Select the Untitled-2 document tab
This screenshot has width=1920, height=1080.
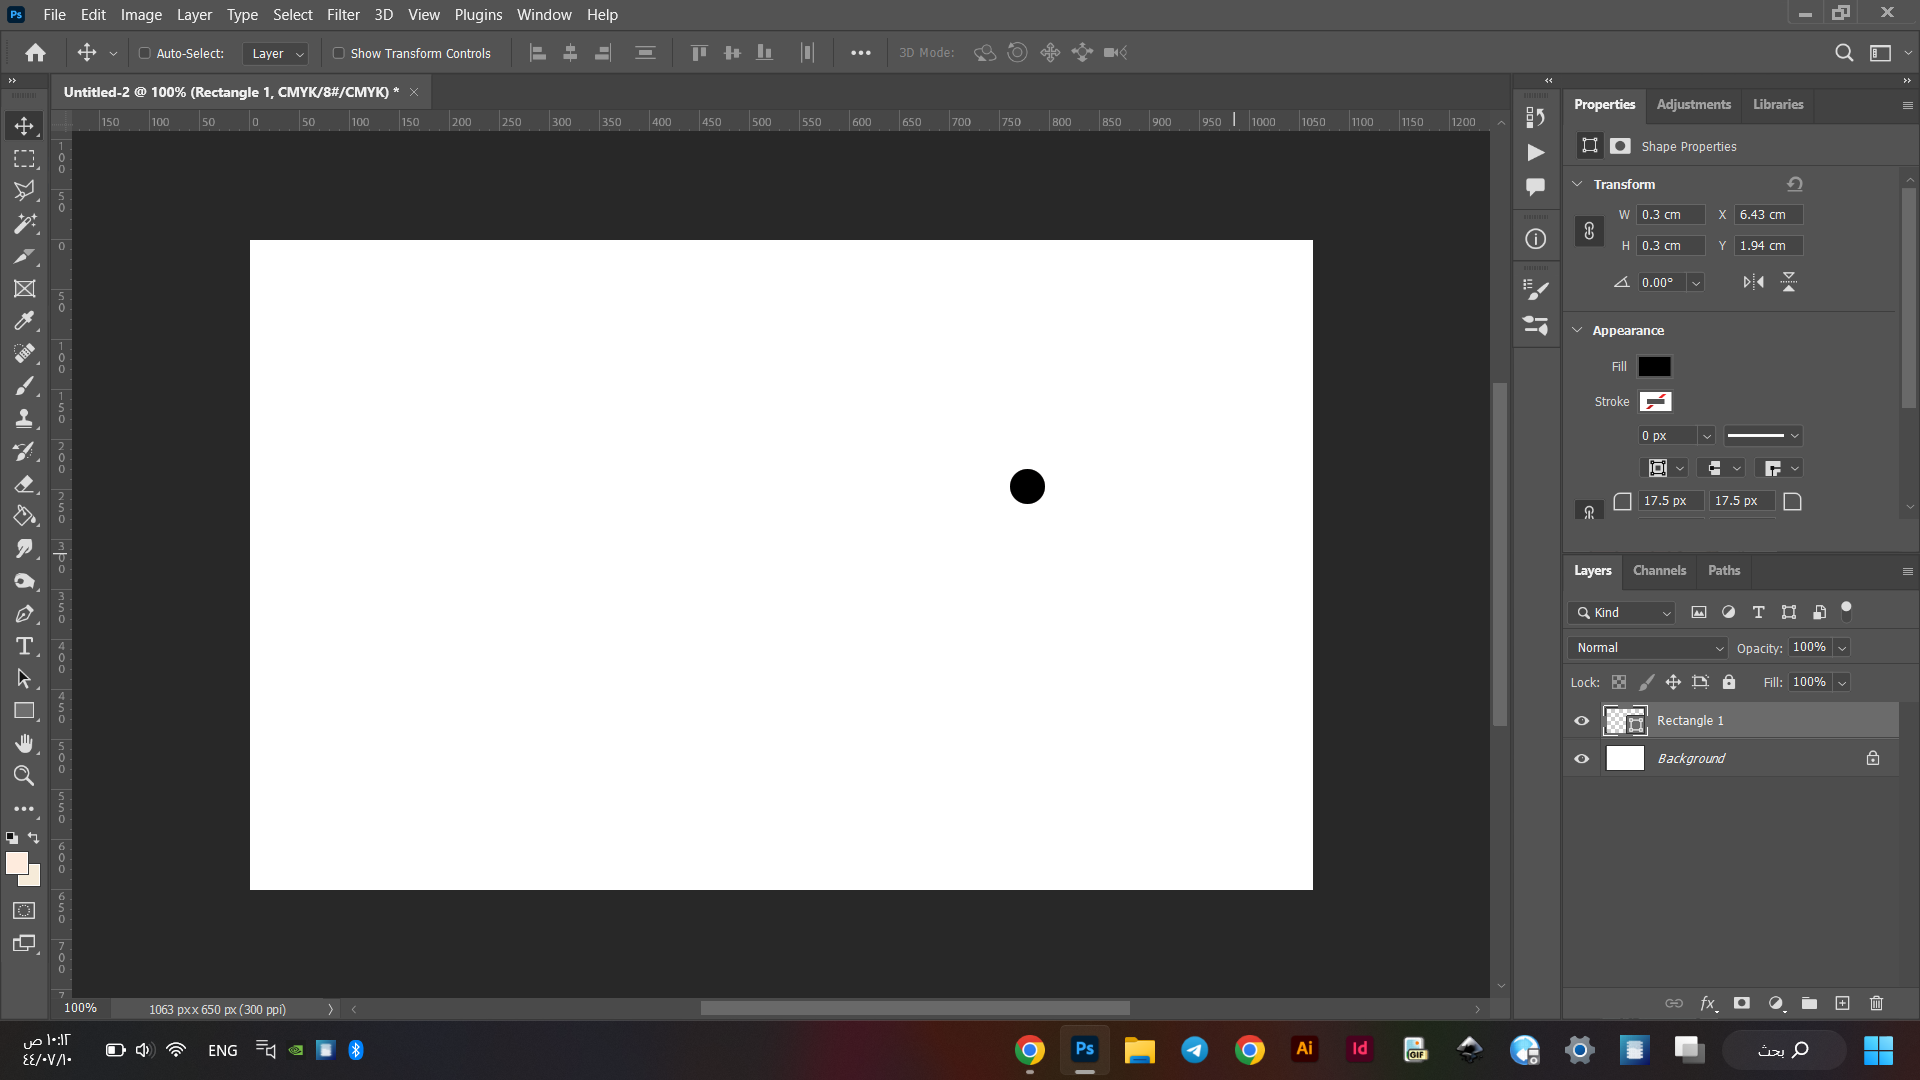coord(231,92)
